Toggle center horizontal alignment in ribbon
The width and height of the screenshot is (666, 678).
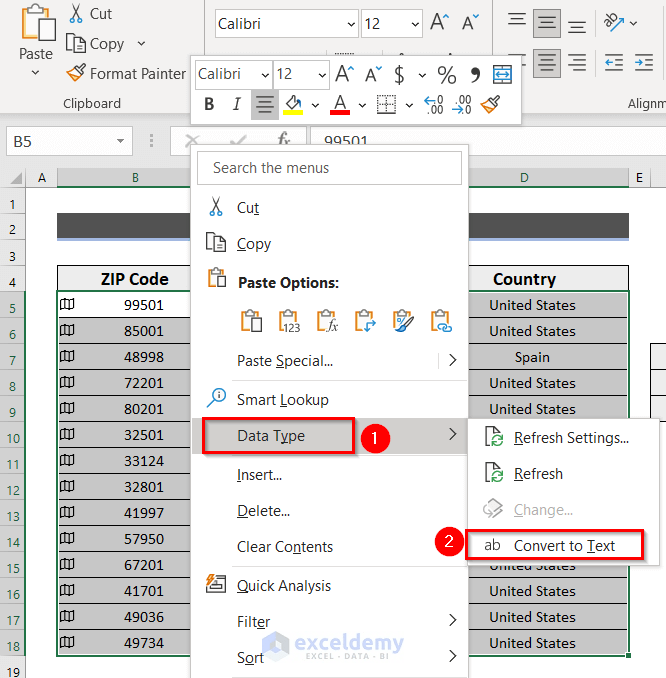(547, 63)
